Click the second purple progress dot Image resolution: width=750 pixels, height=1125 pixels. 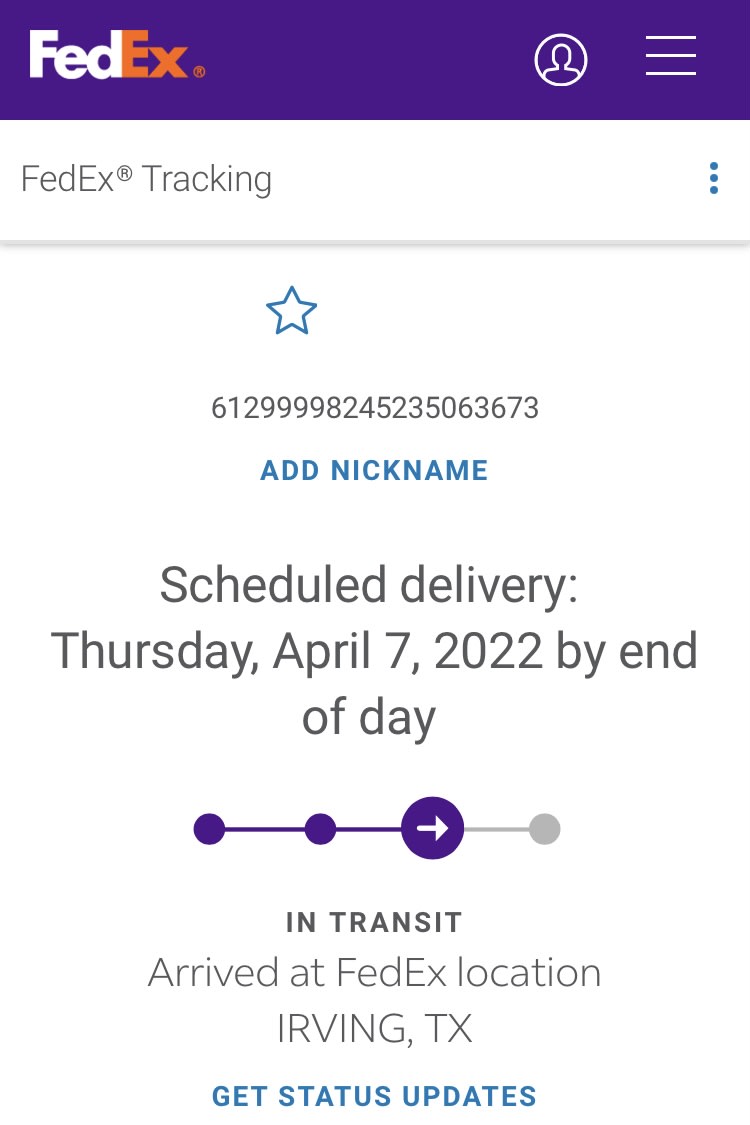(x=320, y=829)
